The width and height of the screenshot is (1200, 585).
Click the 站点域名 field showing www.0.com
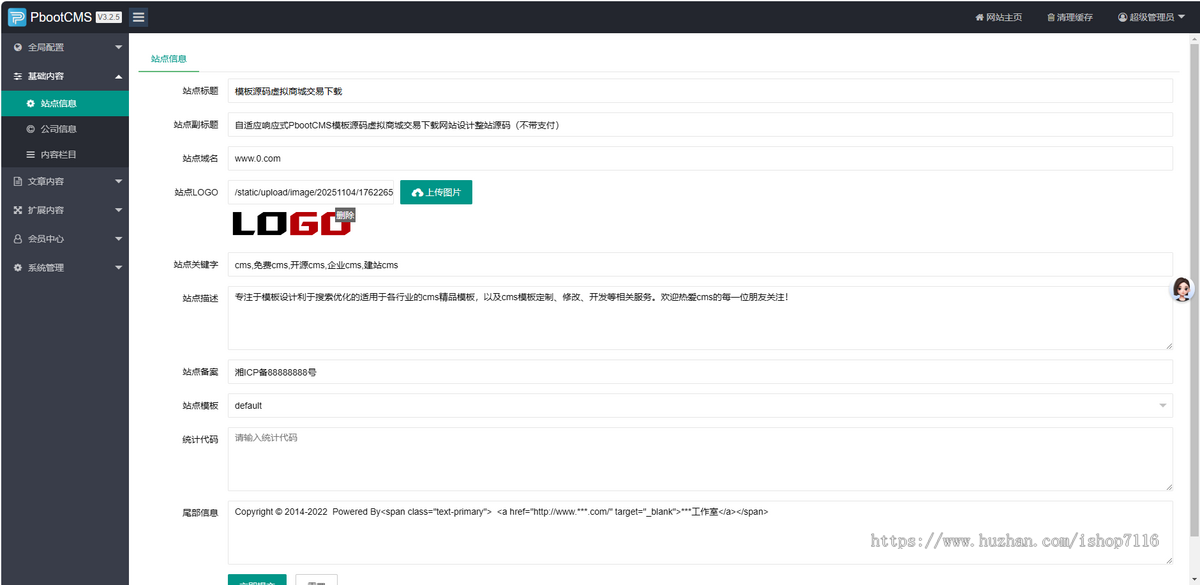[x=700, y=159]
